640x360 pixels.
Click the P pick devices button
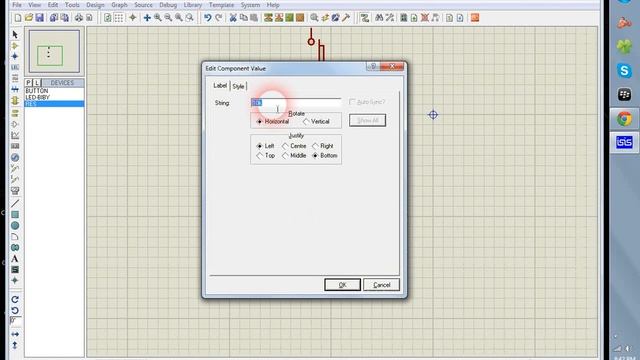(29, 83)
